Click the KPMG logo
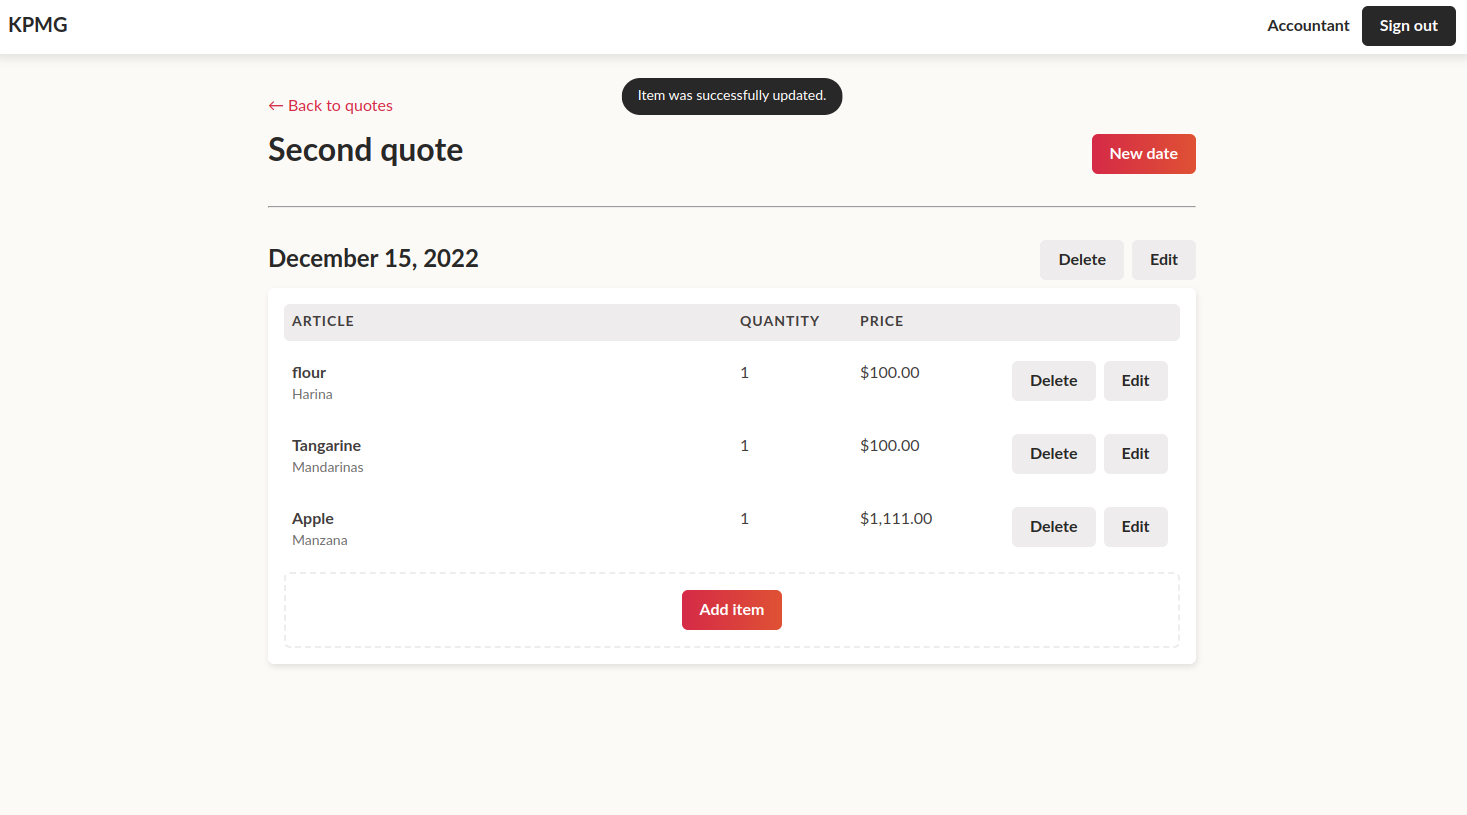This screenshot has height=815, width=1467. pos(38,24)
